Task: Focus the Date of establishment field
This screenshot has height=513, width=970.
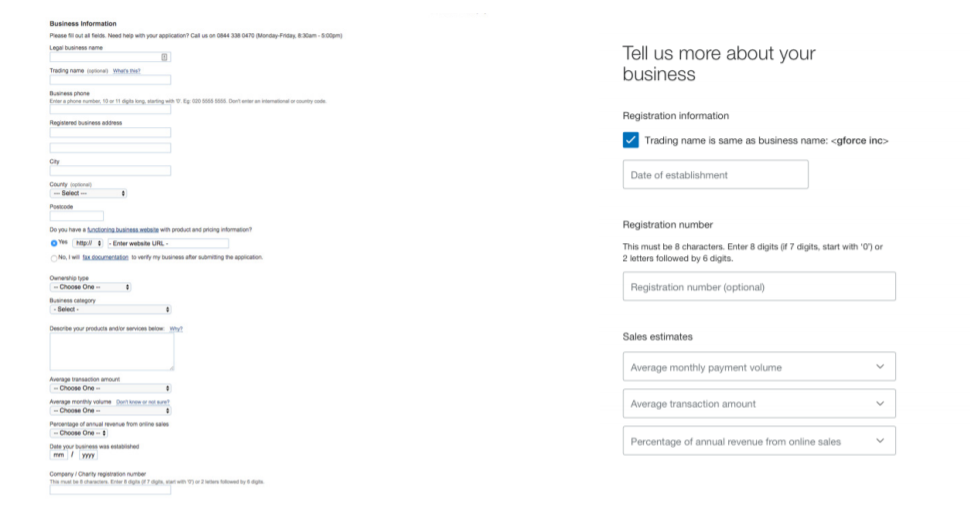Action: [714, 175]
